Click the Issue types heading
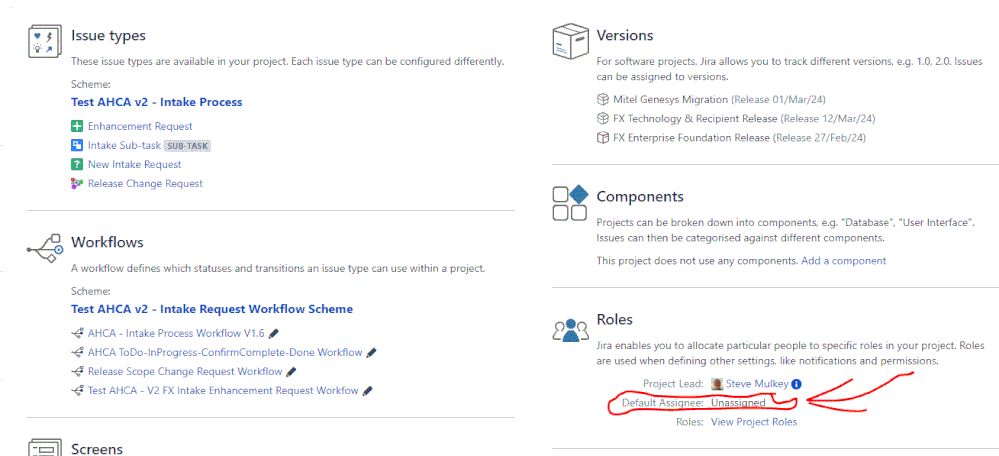This screenshot has width=999, height=456. pyautogui.click(x=108, y=35)
